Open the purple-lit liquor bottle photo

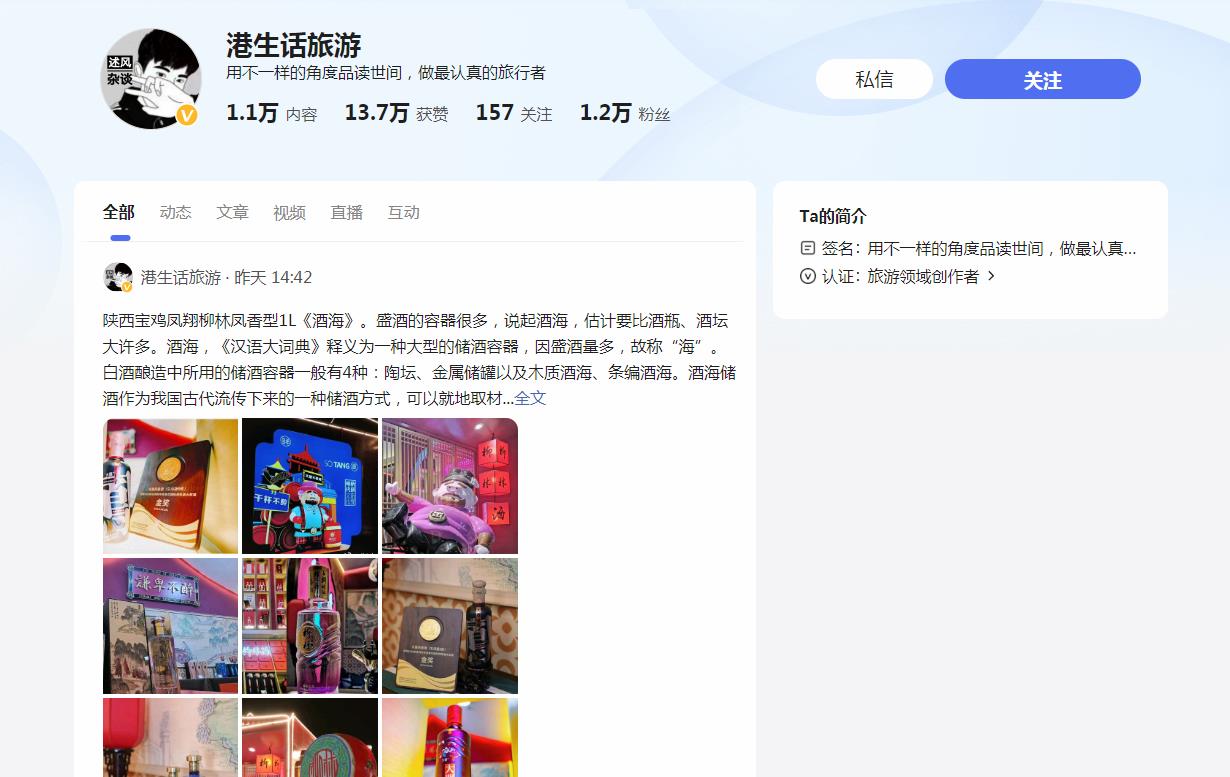(310, 626)
